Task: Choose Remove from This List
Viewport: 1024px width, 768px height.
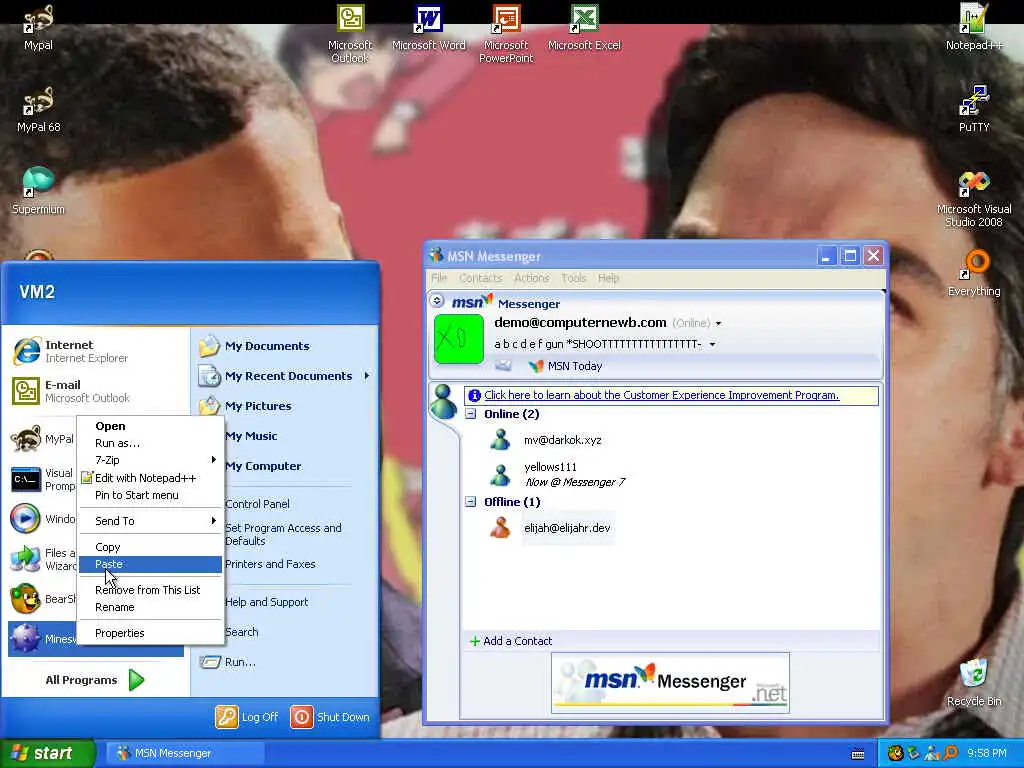Action: click(150, 590)
